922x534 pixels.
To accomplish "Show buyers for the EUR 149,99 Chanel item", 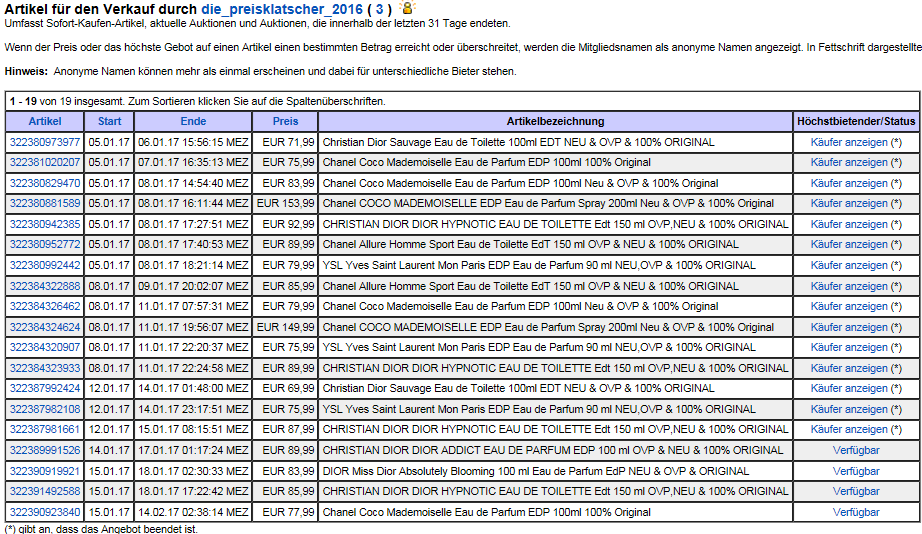I will pyautogui.click(x=848, y=327).
